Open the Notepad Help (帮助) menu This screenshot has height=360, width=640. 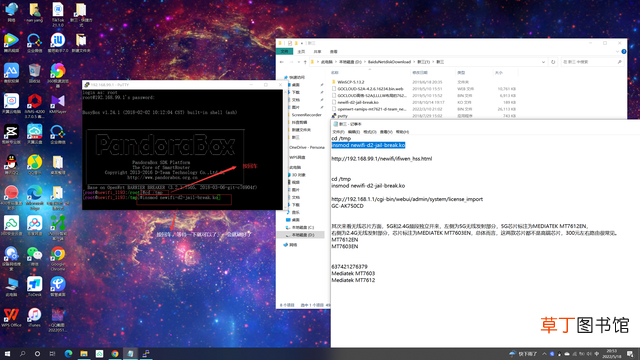402,132
